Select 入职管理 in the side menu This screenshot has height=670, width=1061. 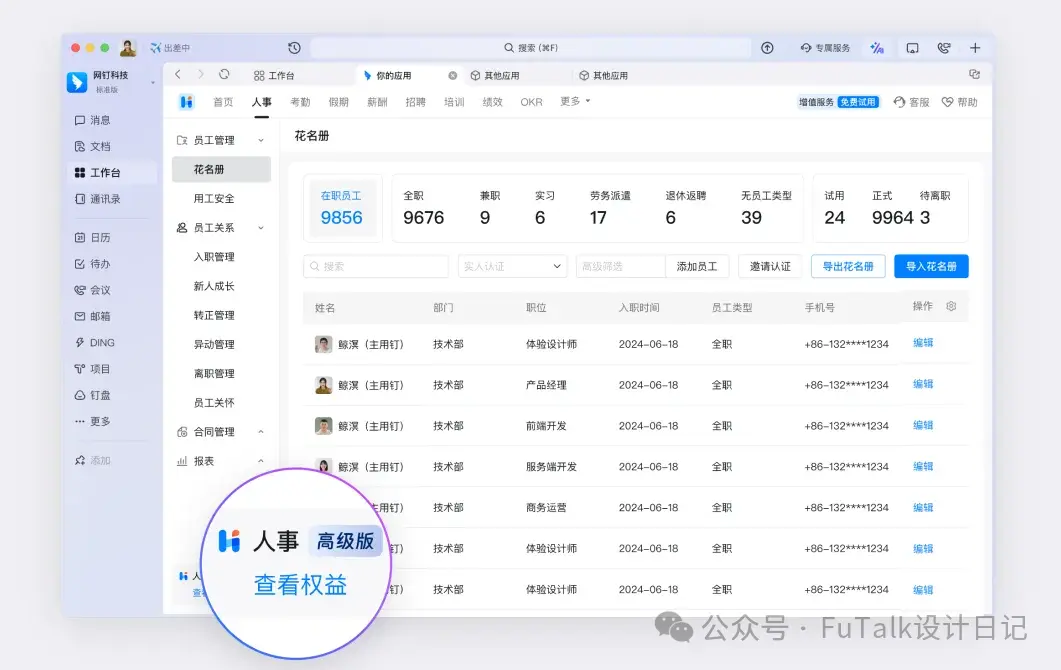pyautogui.click(x=214, y=257)
